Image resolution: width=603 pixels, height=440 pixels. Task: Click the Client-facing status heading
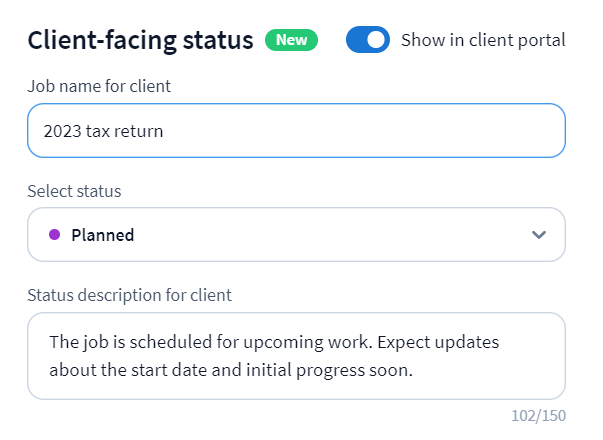click(140, 40)
